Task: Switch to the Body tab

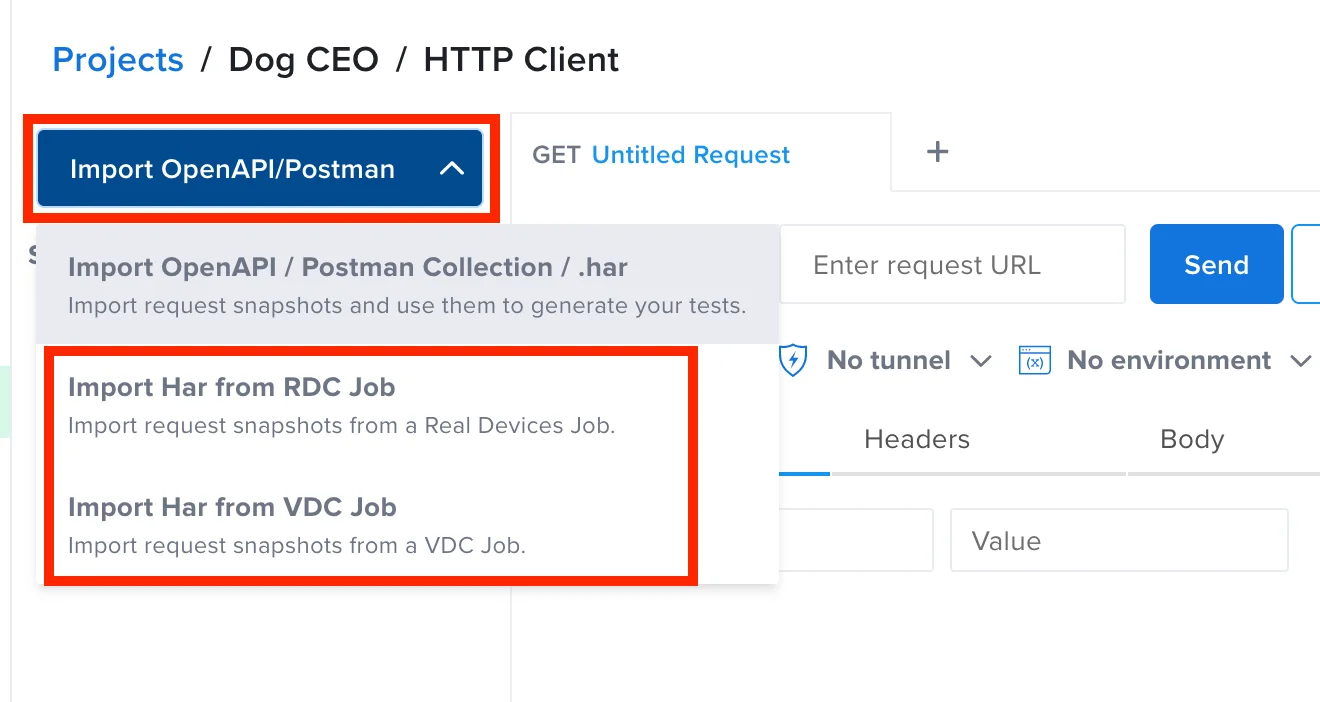Action: pyautogui.click(x=1190, y=439)
